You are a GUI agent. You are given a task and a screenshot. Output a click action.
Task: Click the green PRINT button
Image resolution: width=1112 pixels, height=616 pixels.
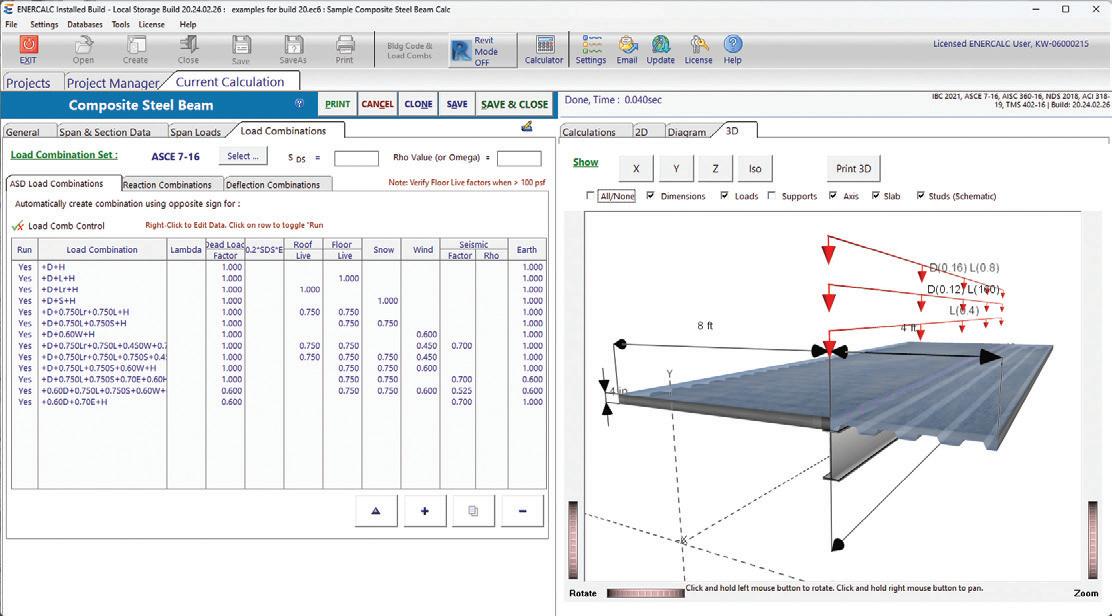point(338,104)
